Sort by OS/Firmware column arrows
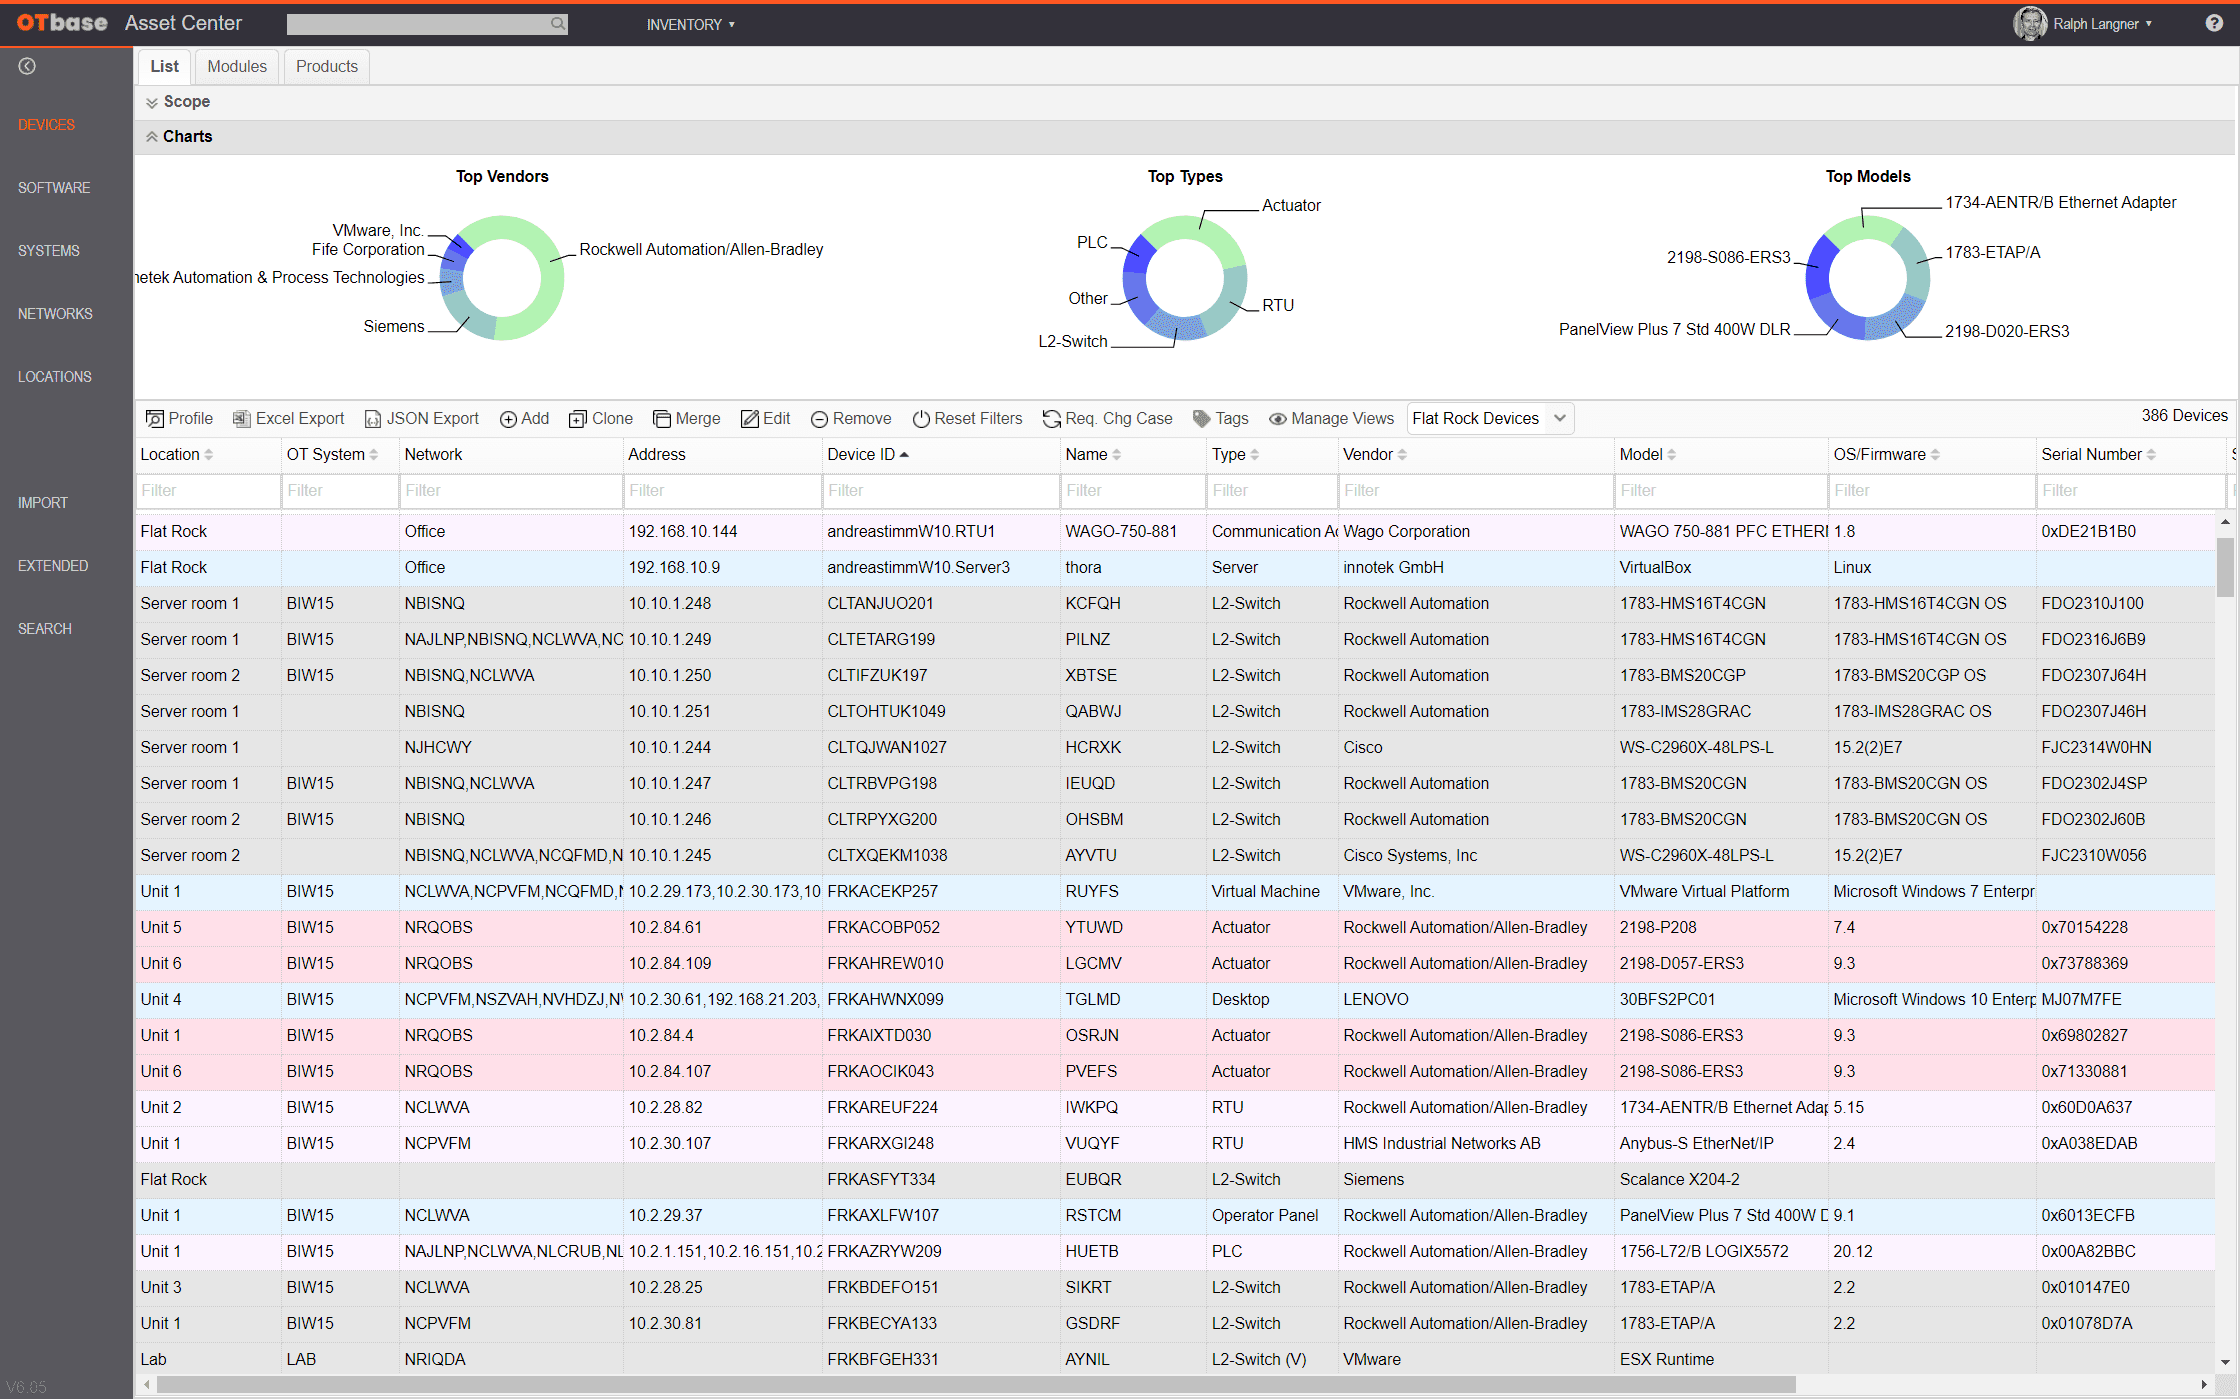 point(1935,455)
